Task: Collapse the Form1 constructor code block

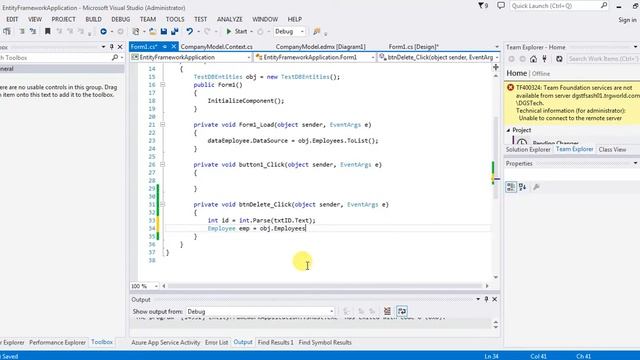Action: [x=162, y=85]
